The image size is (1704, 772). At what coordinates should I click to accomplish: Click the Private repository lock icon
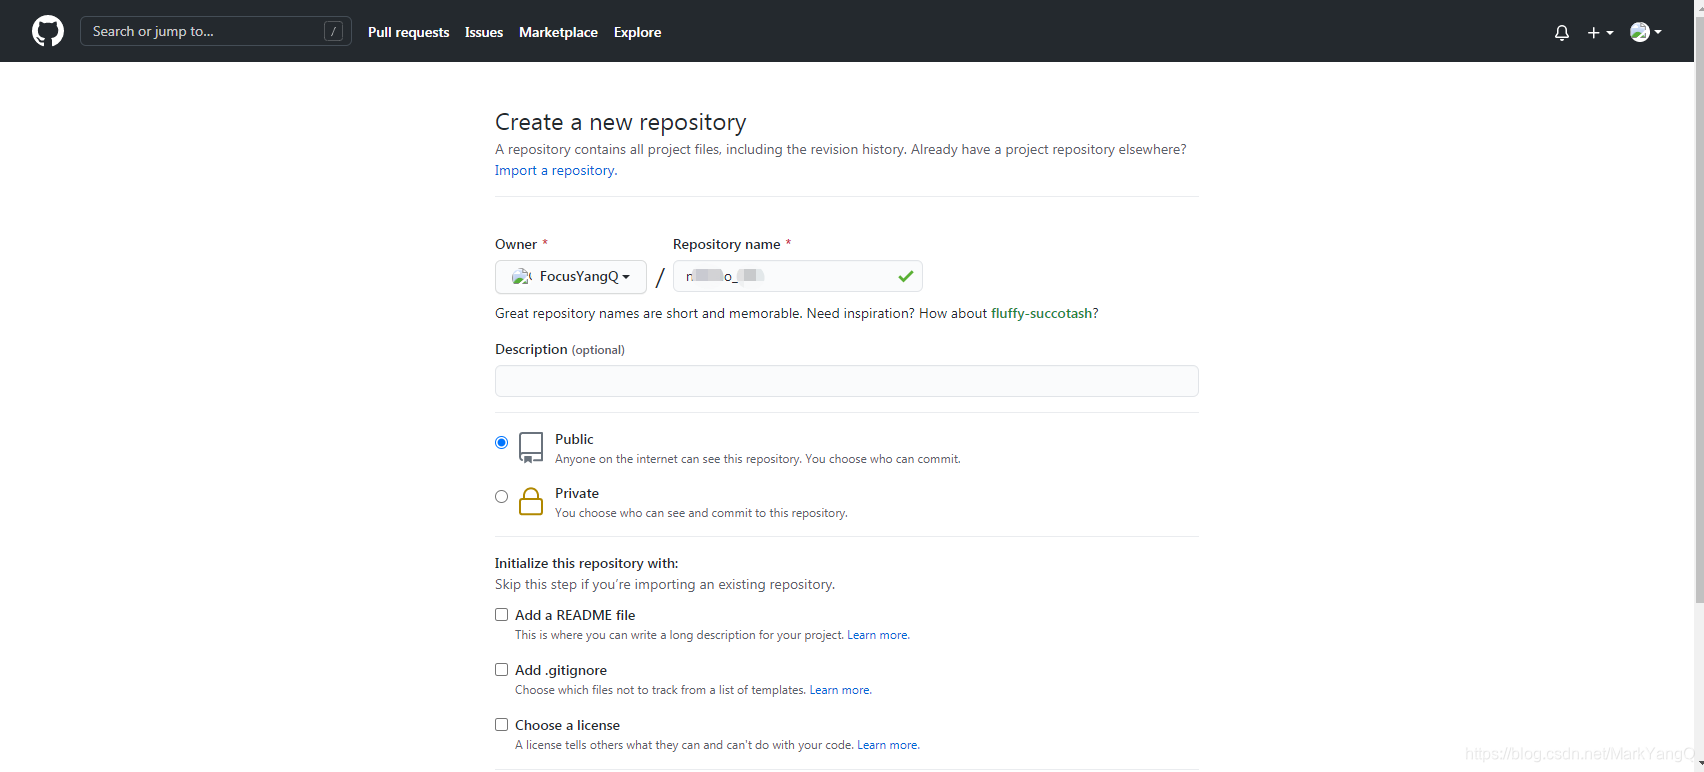click(x=531, y=501)
